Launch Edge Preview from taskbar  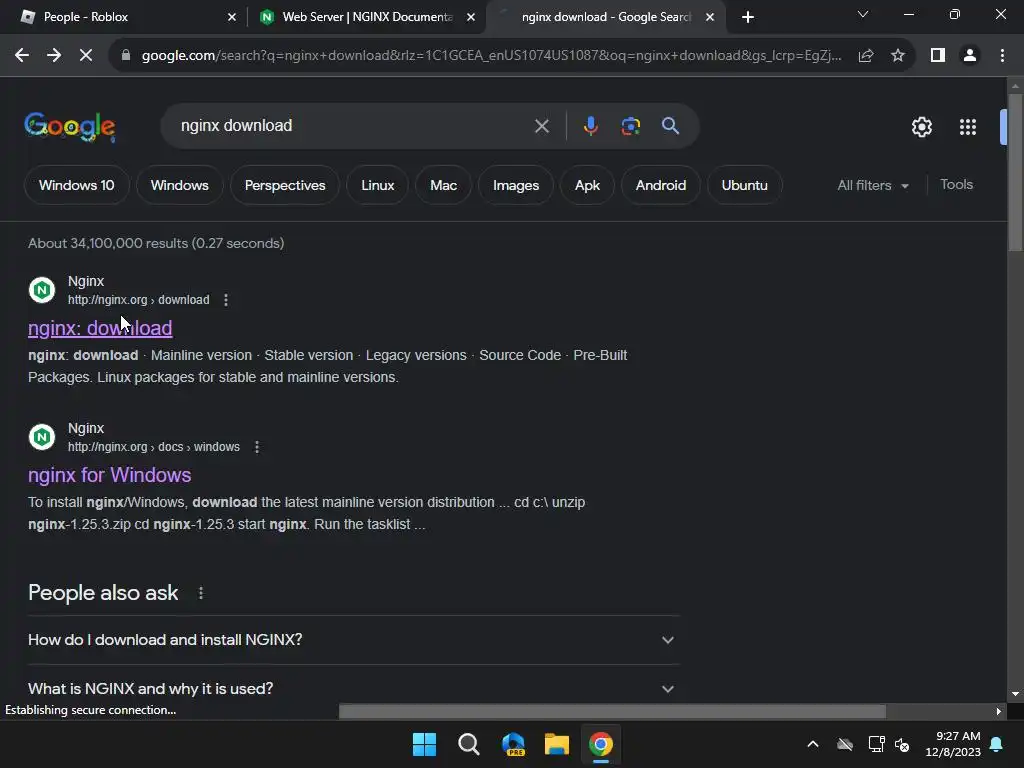pos(513,744)
